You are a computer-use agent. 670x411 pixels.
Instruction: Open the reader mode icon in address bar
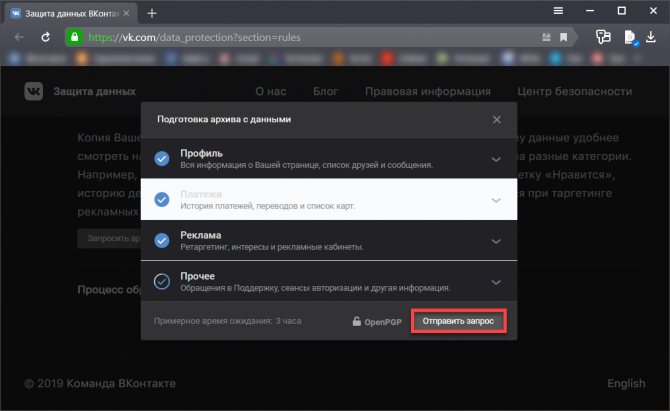click(x=546, y=37)
